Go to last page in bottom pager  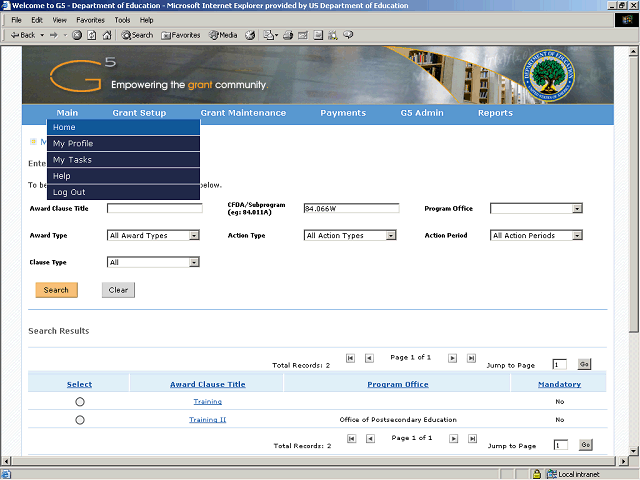472,438
